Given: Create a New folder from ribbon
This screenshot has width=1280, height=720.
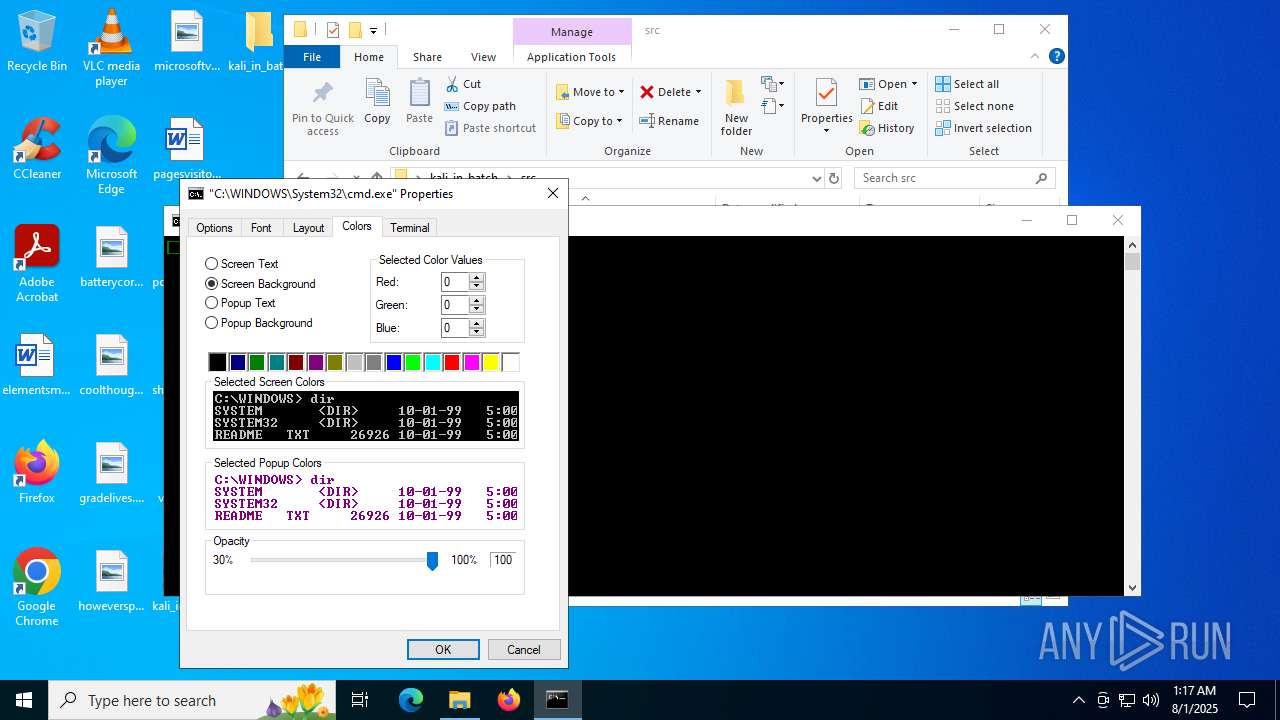Looking at the screenshot, I should pos(736,108).
